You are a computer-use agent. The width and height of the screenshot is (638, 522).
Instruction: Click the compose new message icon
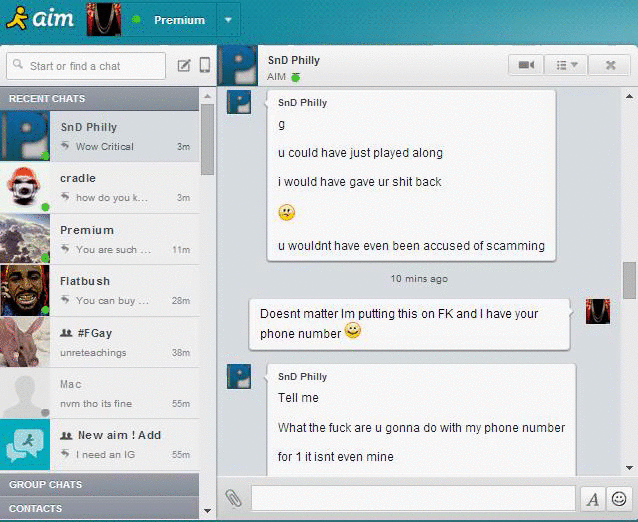[x=184, y=65]
